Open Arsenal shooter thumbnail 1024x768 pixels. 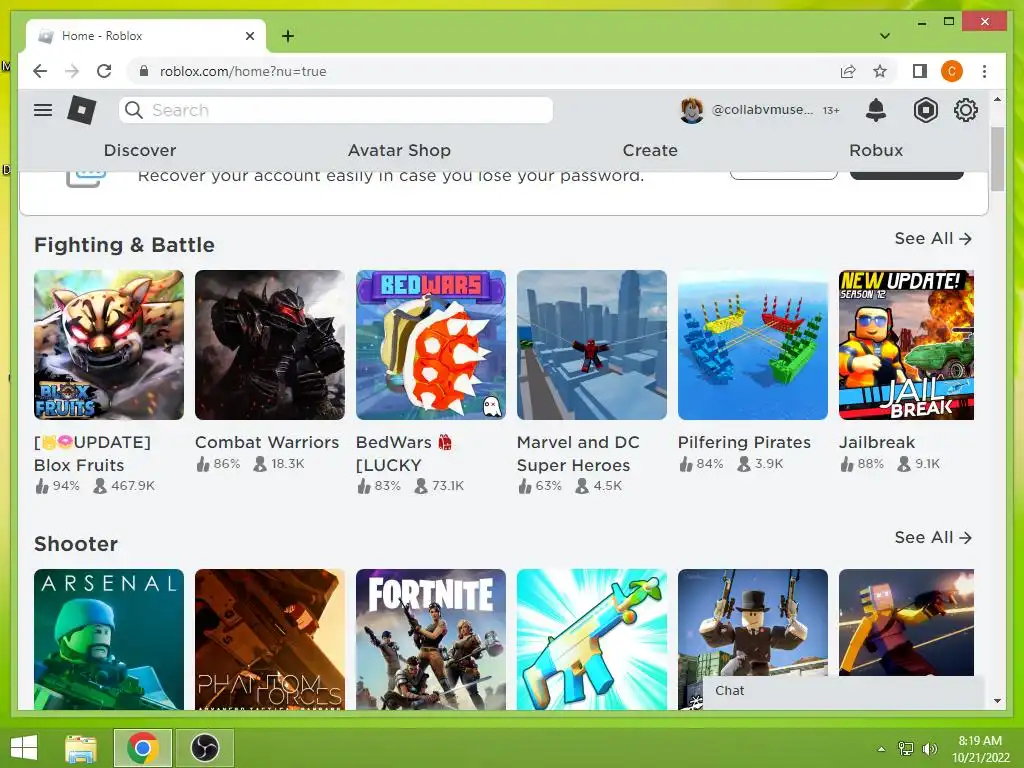(109, 639)
